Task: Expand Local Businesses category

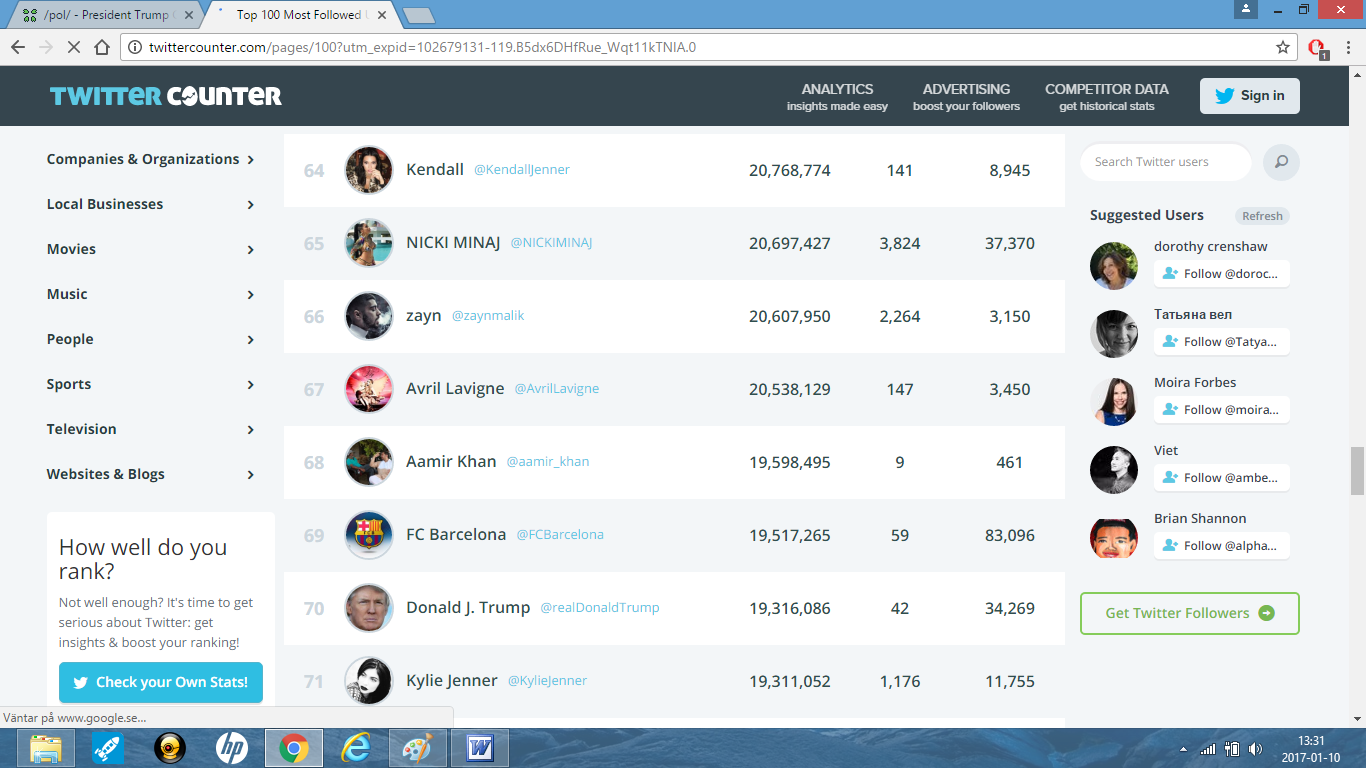Action: (151, 204)
